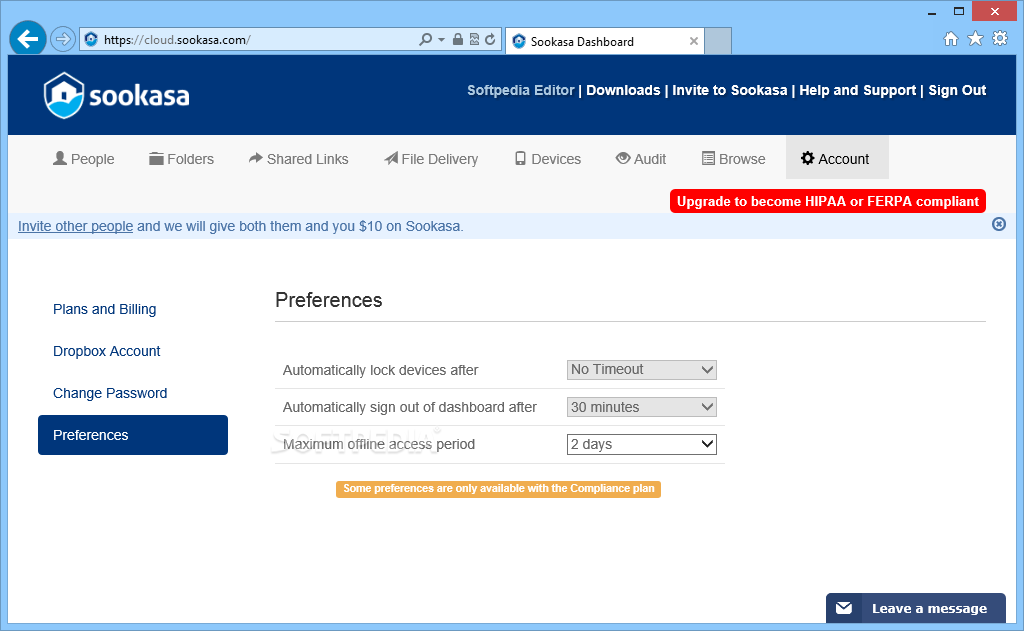Open Plans and Billing section
The image size is (1024, 631).
point(104,309)
